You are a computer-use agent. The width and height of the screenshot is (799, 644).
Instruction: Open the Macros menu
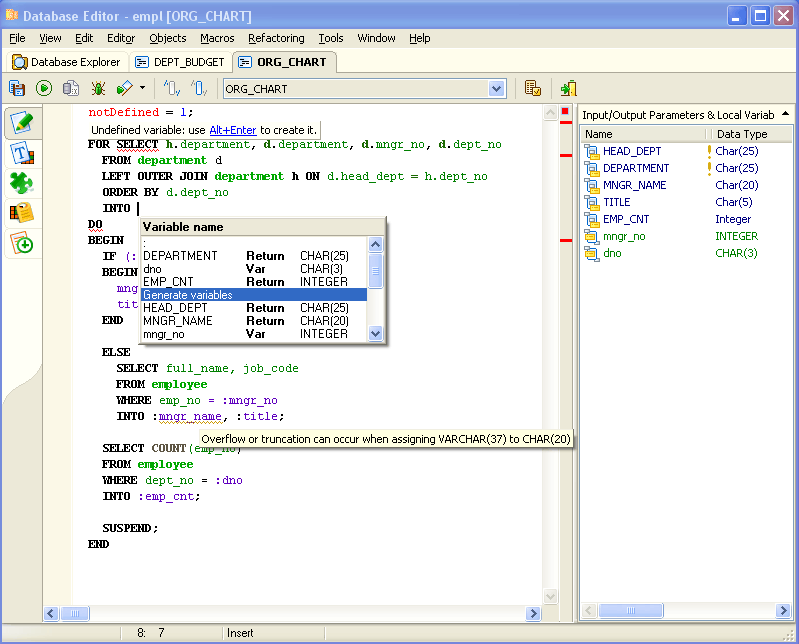[x=217, y=38]
